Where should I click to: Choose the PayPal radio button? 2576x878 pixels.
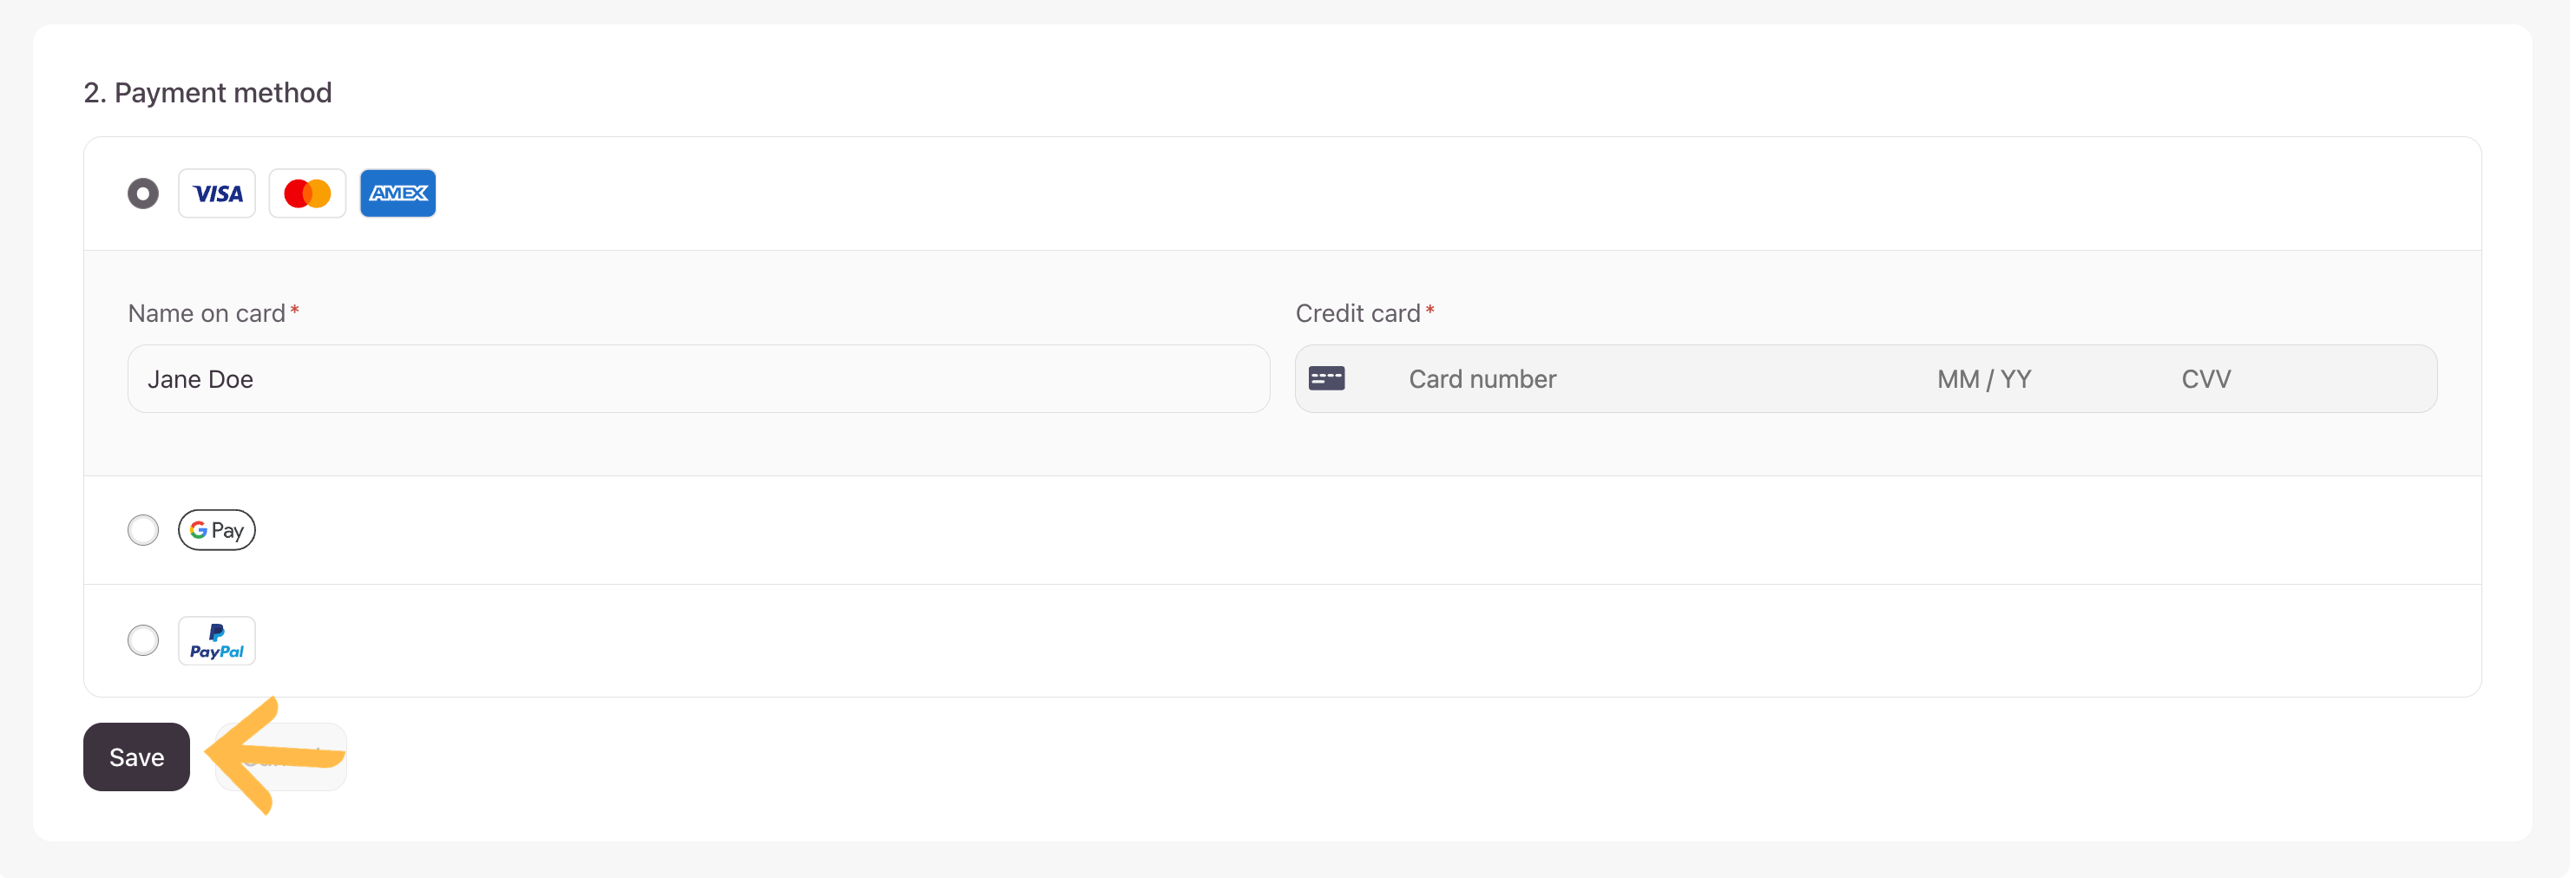tap(143, 641)
